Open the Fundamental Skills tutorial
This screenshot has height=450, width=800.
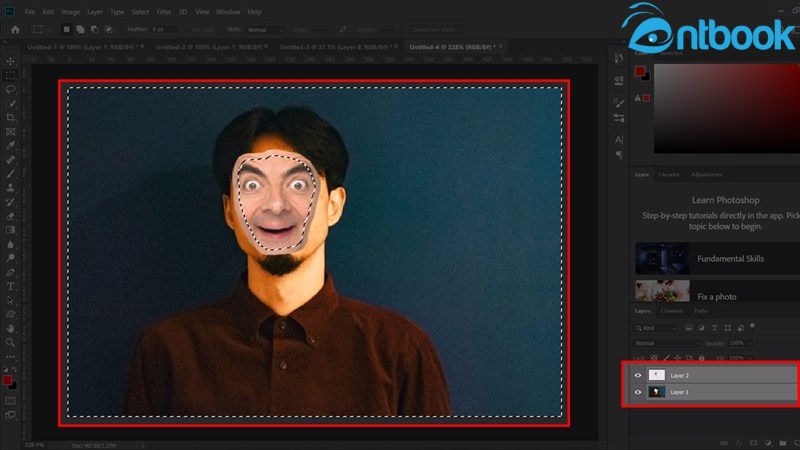coord(717,259)
